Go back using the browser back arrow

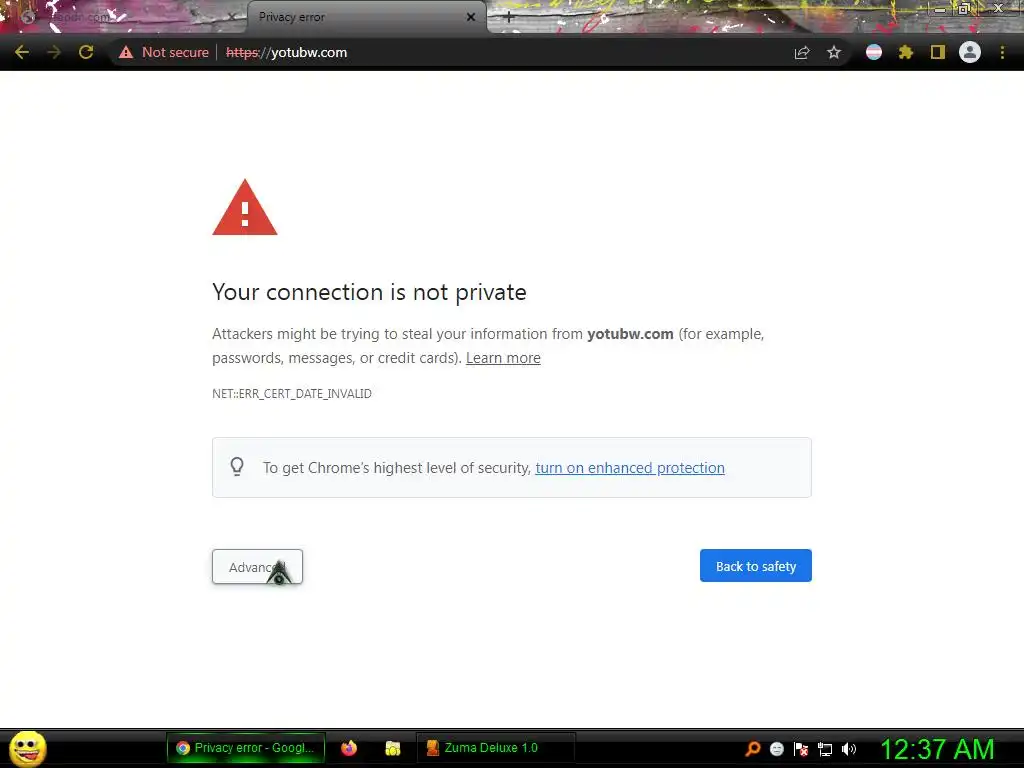[22, 52]
